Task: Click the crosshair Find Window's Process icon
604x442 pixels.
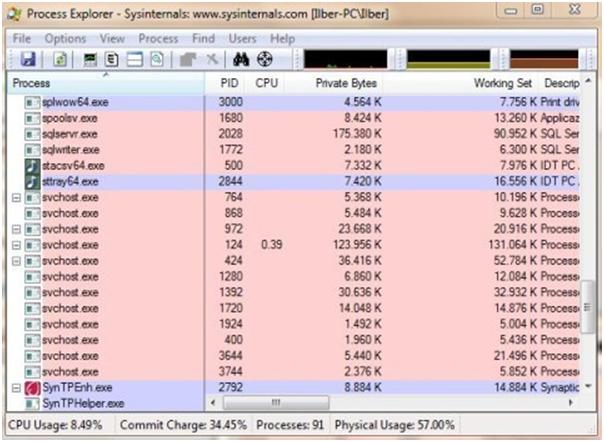Action: pyautogui.click(x=265, y=59)
